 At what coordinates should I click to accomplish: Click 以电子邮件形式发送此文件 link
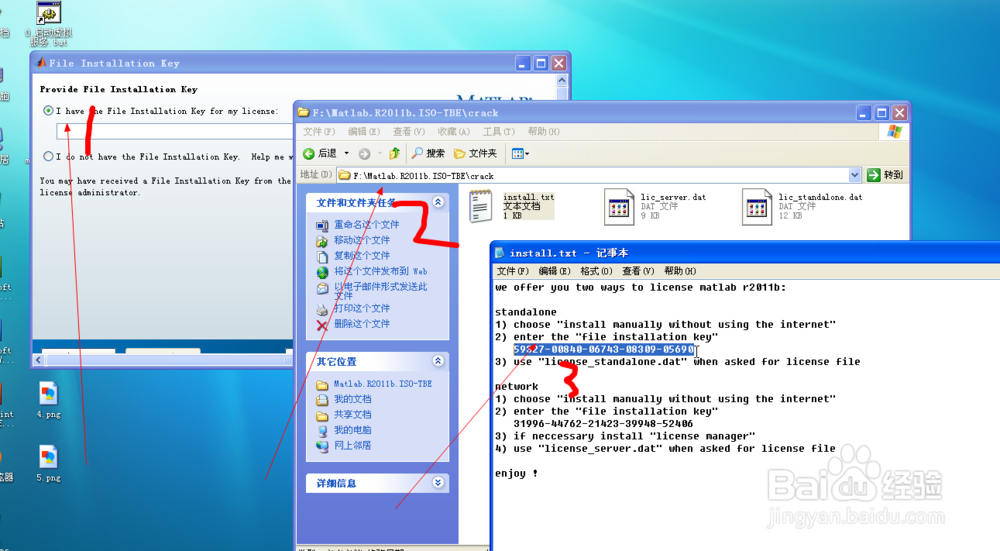pos(381,291)
